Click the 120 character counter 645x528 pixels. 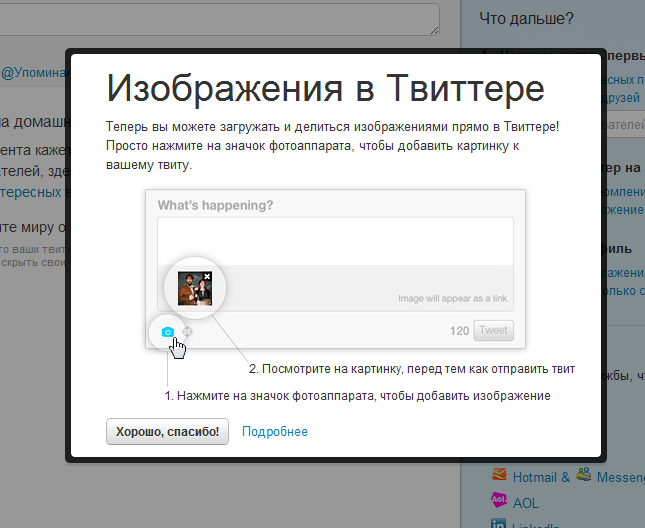pos(459,331)
